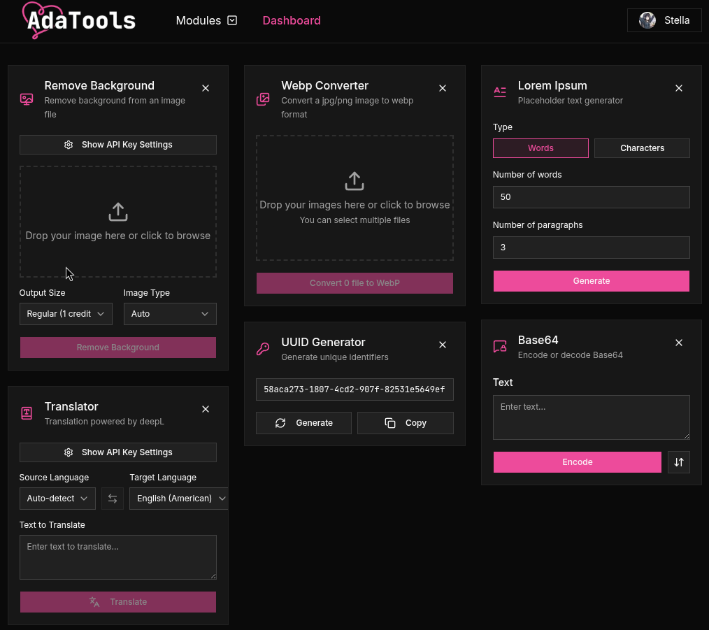
Task: Close the Translator module
Action: click(206, 409)
